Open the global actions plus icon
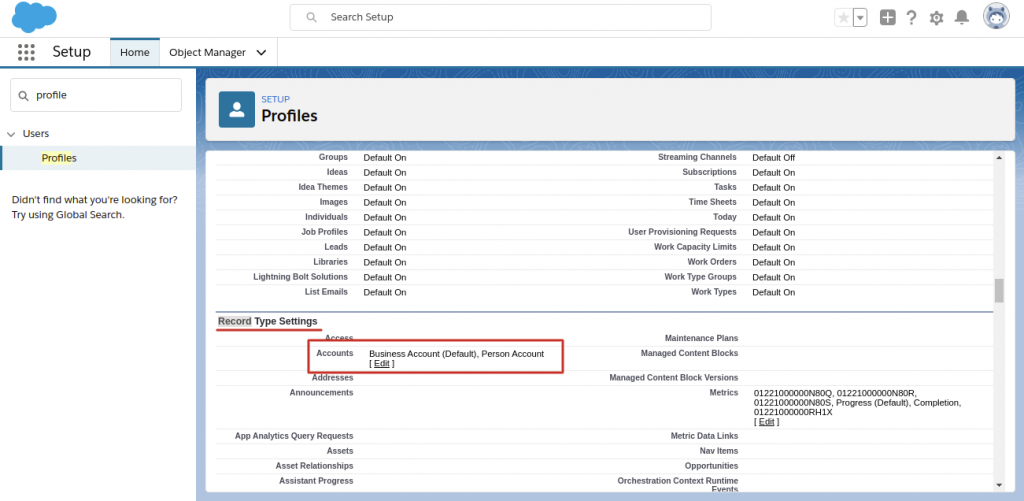1024x501 pixels. point(887,18)
